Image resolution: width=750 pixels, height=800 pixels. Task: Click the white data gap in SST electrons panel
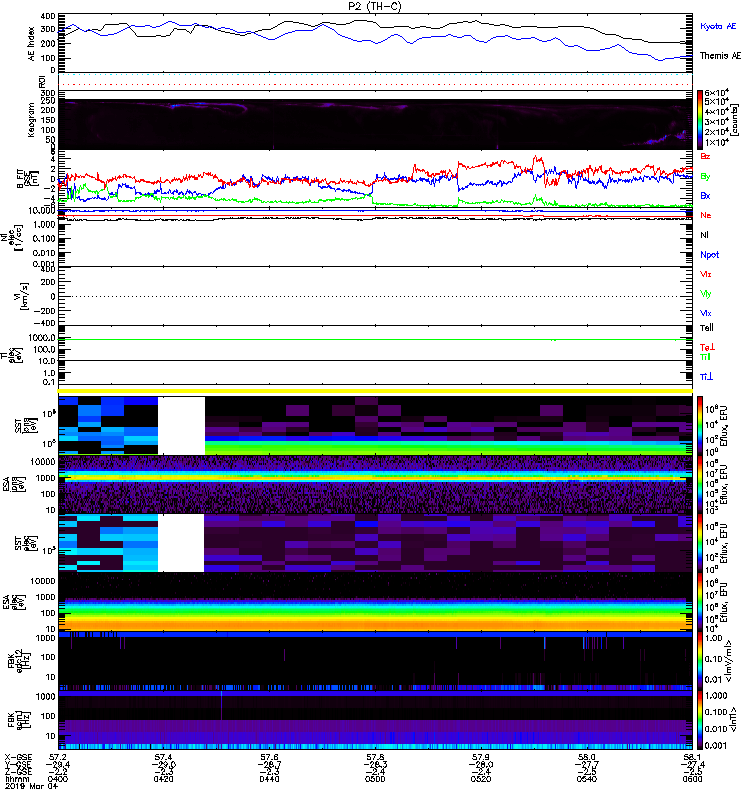[x=181, y=543]
